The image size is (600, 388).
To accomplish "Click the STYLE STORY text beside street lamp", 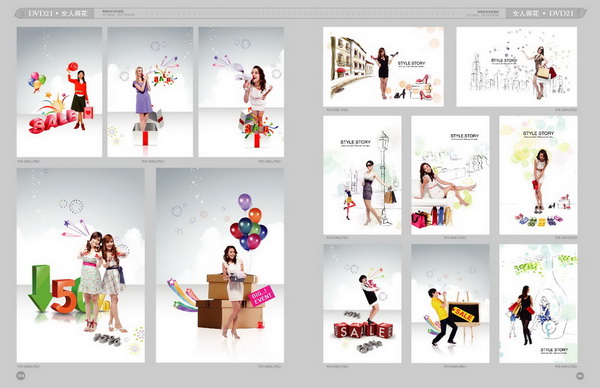I will 355,142.
